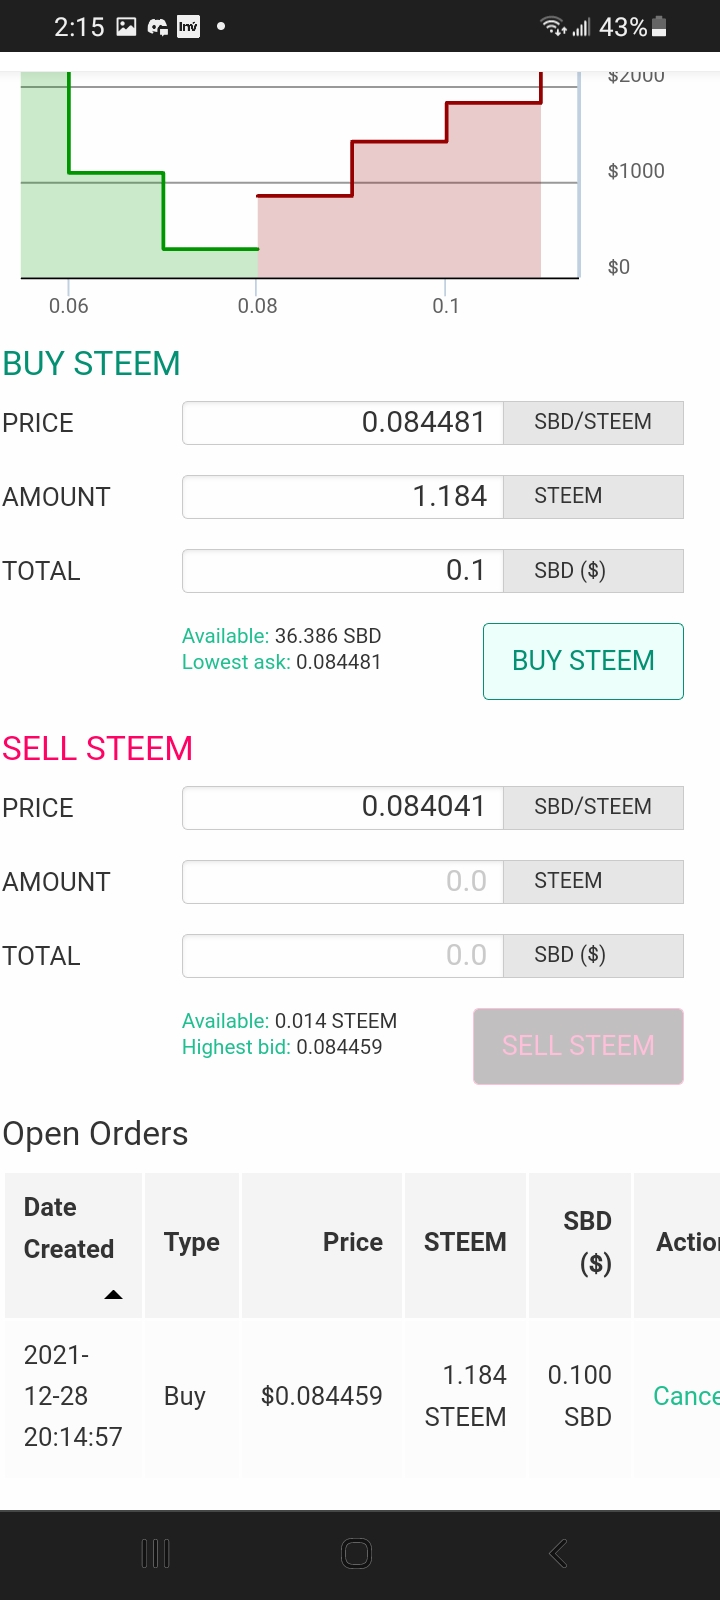Tap the Android back navigation icon

tap(558, 1553)
